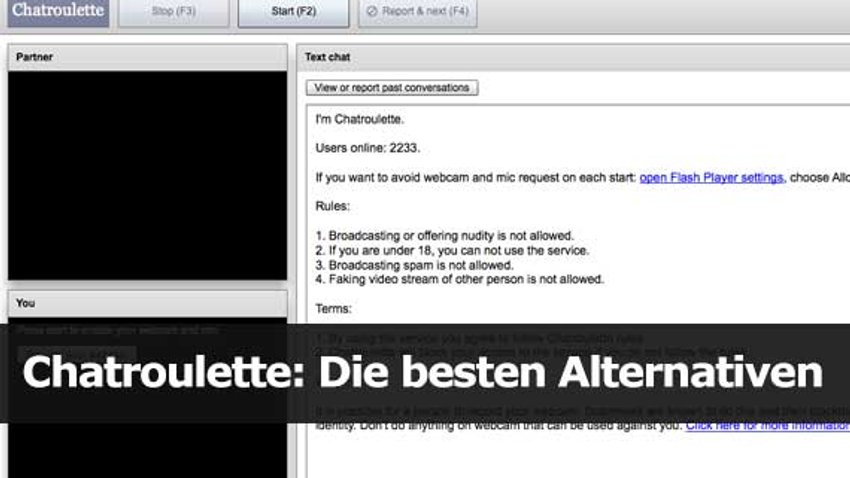Click Report & next (F4) button

(x=417, y=12)
